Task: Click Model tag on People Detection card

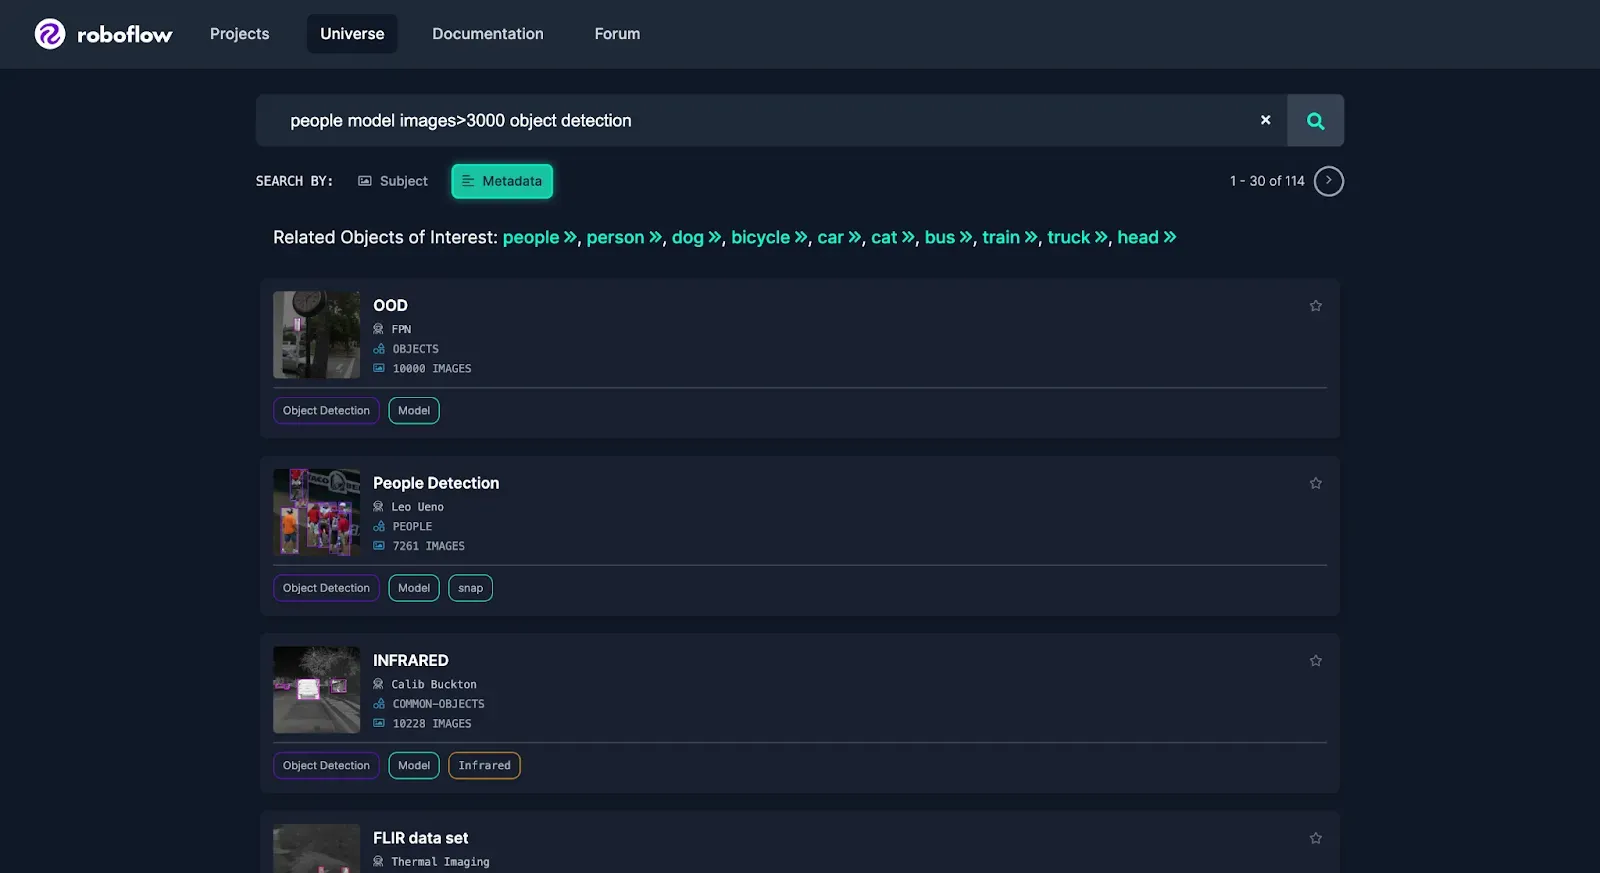Action: coord(414,588)
